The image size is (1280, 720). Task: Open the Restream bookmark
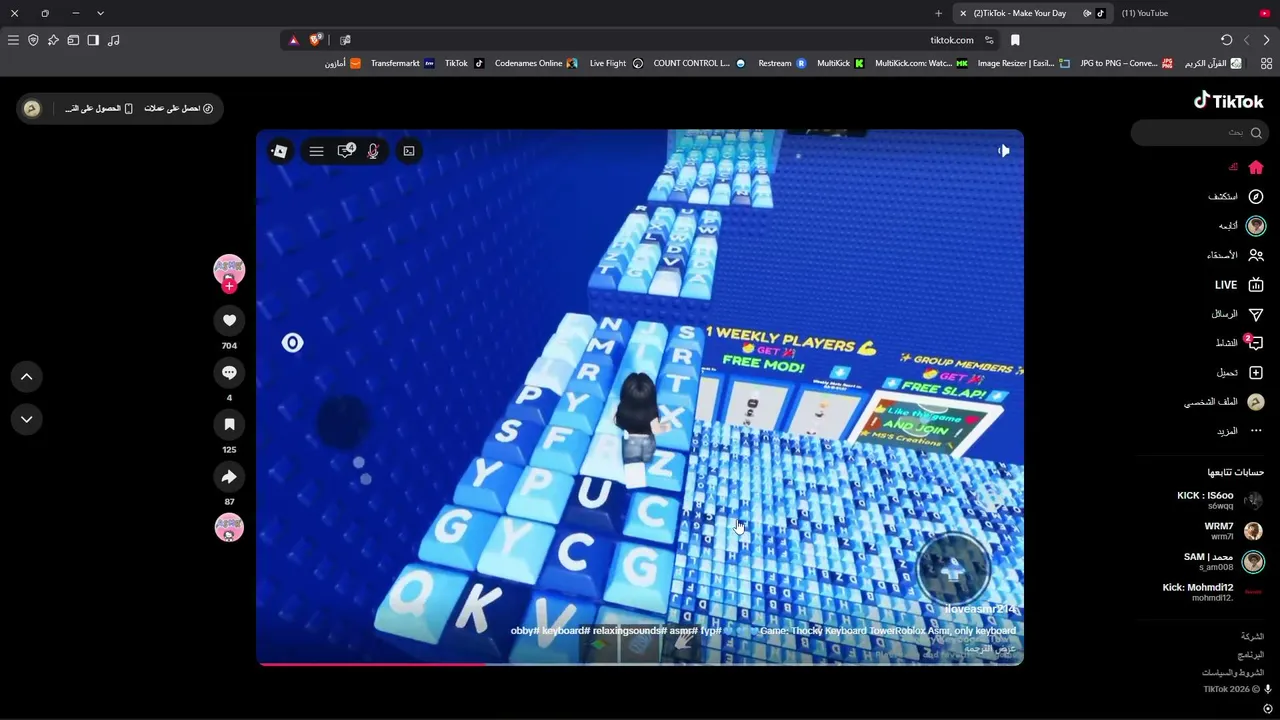pos(782,63)
